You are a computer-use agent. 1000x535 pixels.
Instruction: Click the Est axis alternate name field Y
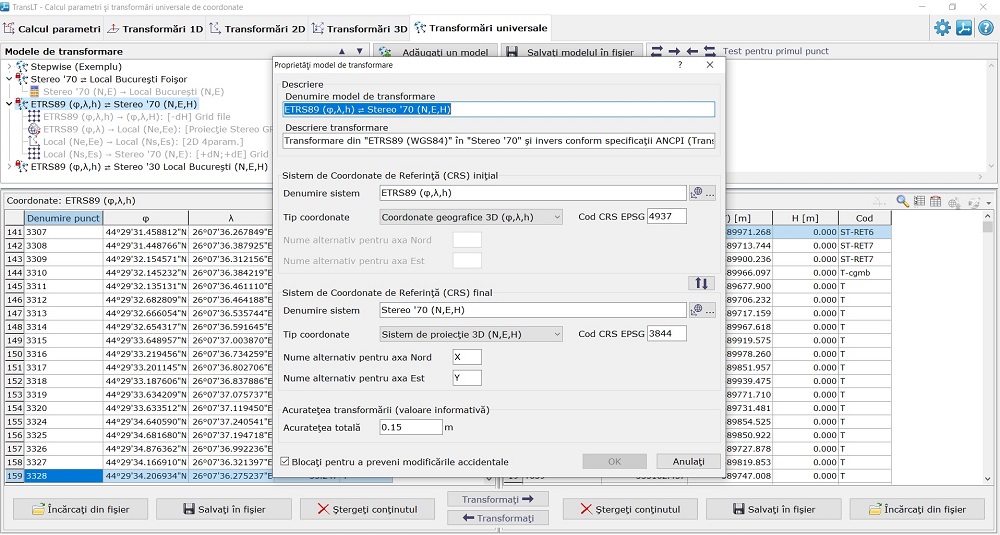click(x=467, y=378)
